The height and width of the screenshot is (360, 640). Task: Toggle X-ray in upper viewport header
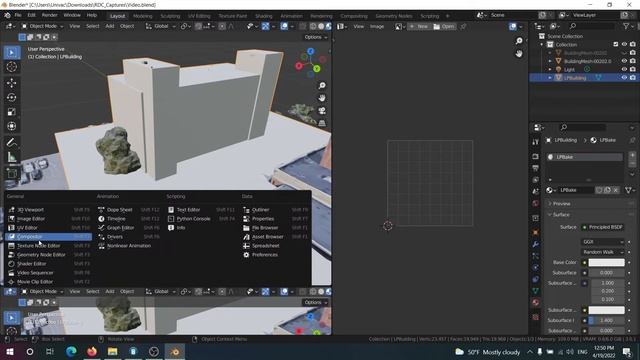coord(302,26)
